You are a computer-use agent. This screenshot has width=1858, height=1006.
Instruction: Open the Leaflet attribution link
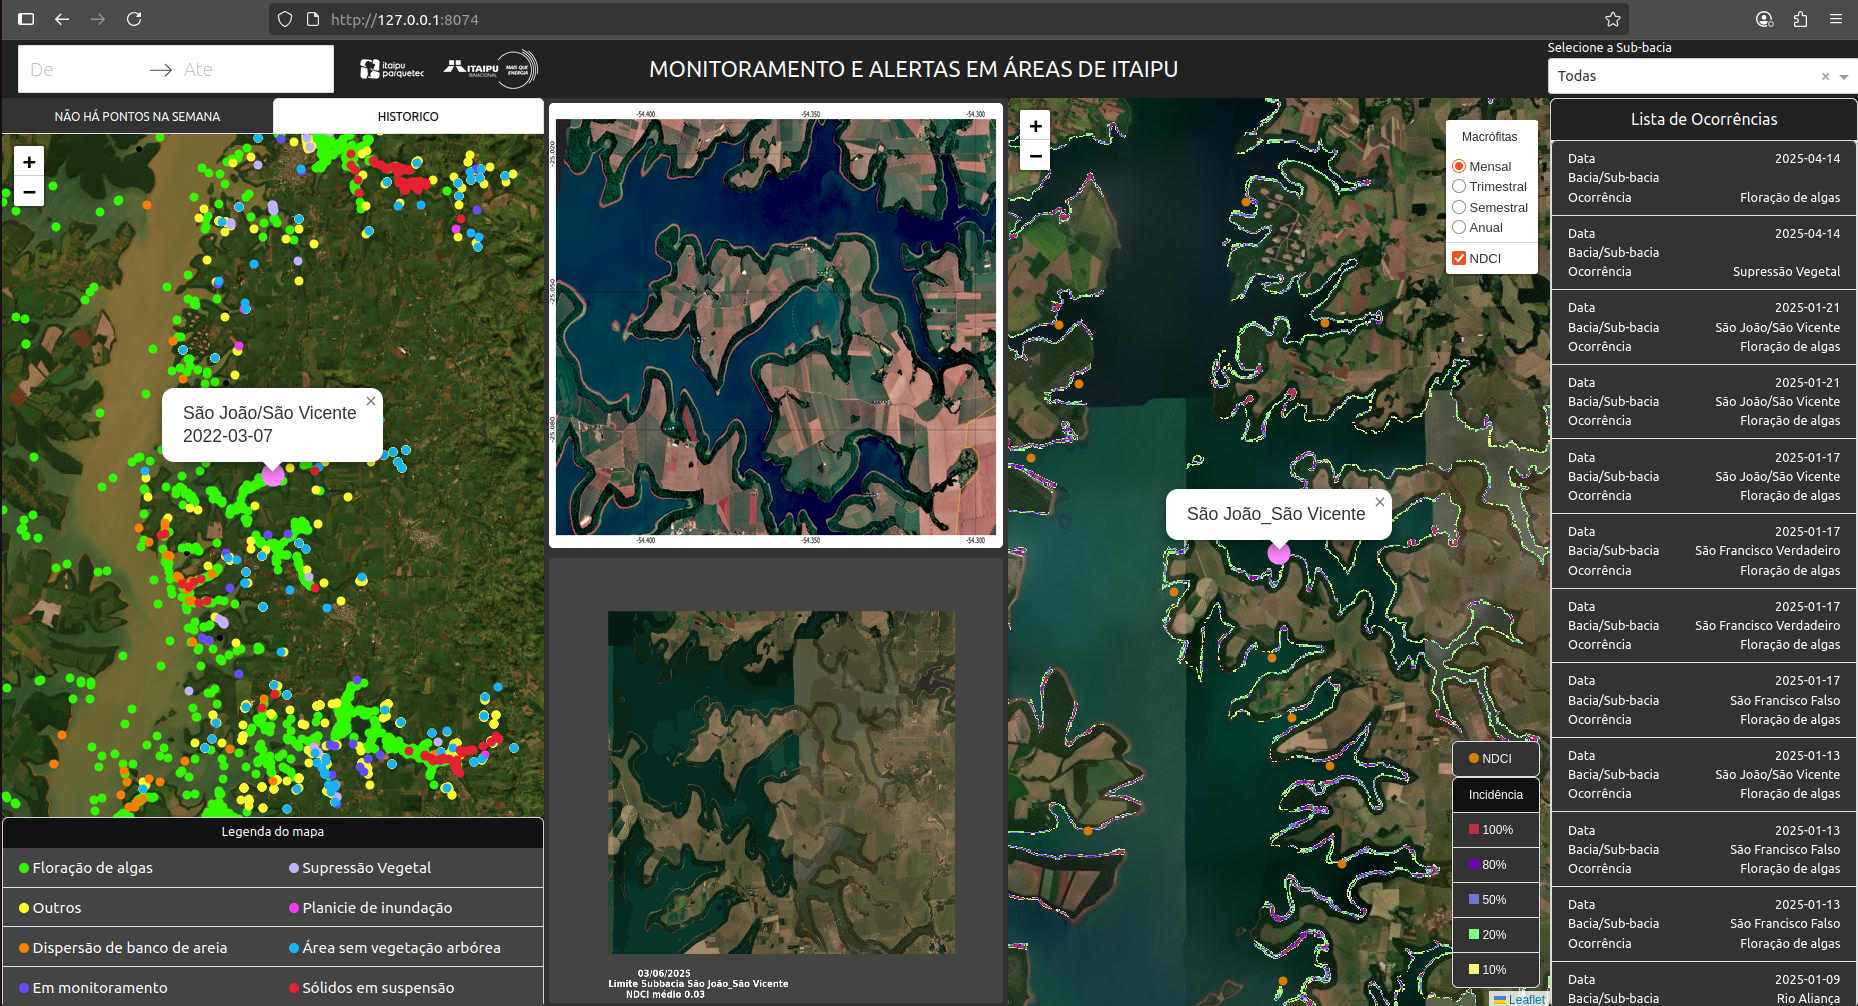coord(1526,999)
